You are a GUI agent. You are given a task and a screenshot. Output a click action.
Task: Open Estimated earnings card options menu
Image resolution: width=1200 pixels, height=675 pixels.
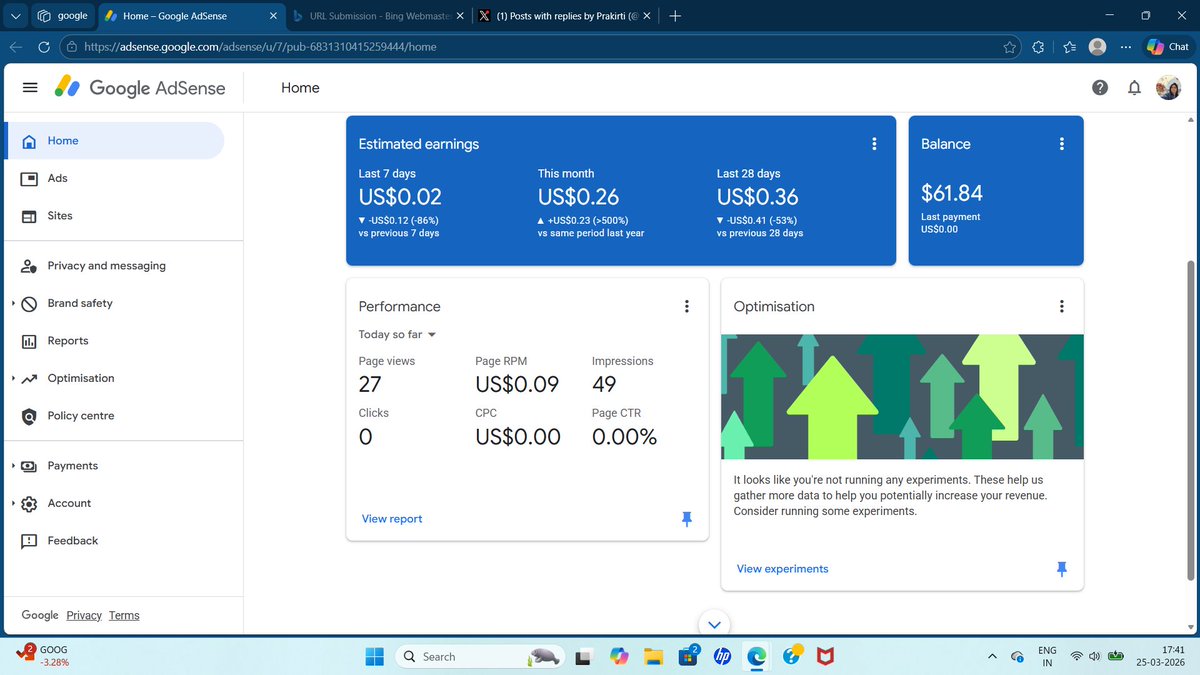[874, 144]
